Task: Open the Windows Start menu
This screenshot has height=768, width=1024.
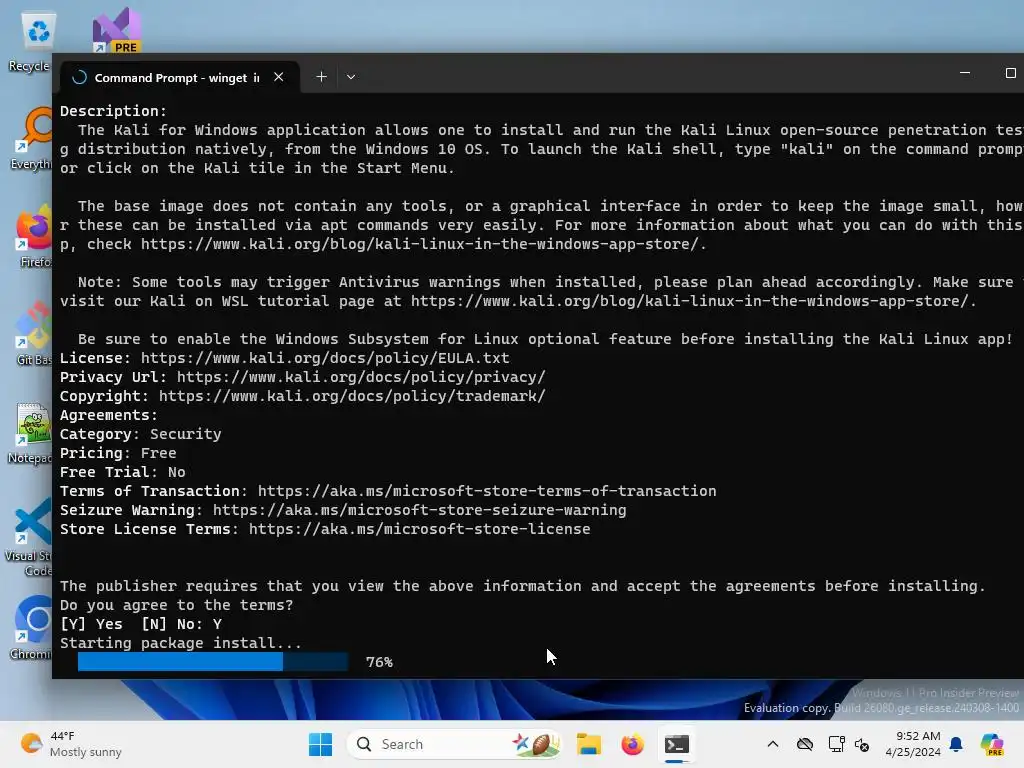Action: coord(320,744)
